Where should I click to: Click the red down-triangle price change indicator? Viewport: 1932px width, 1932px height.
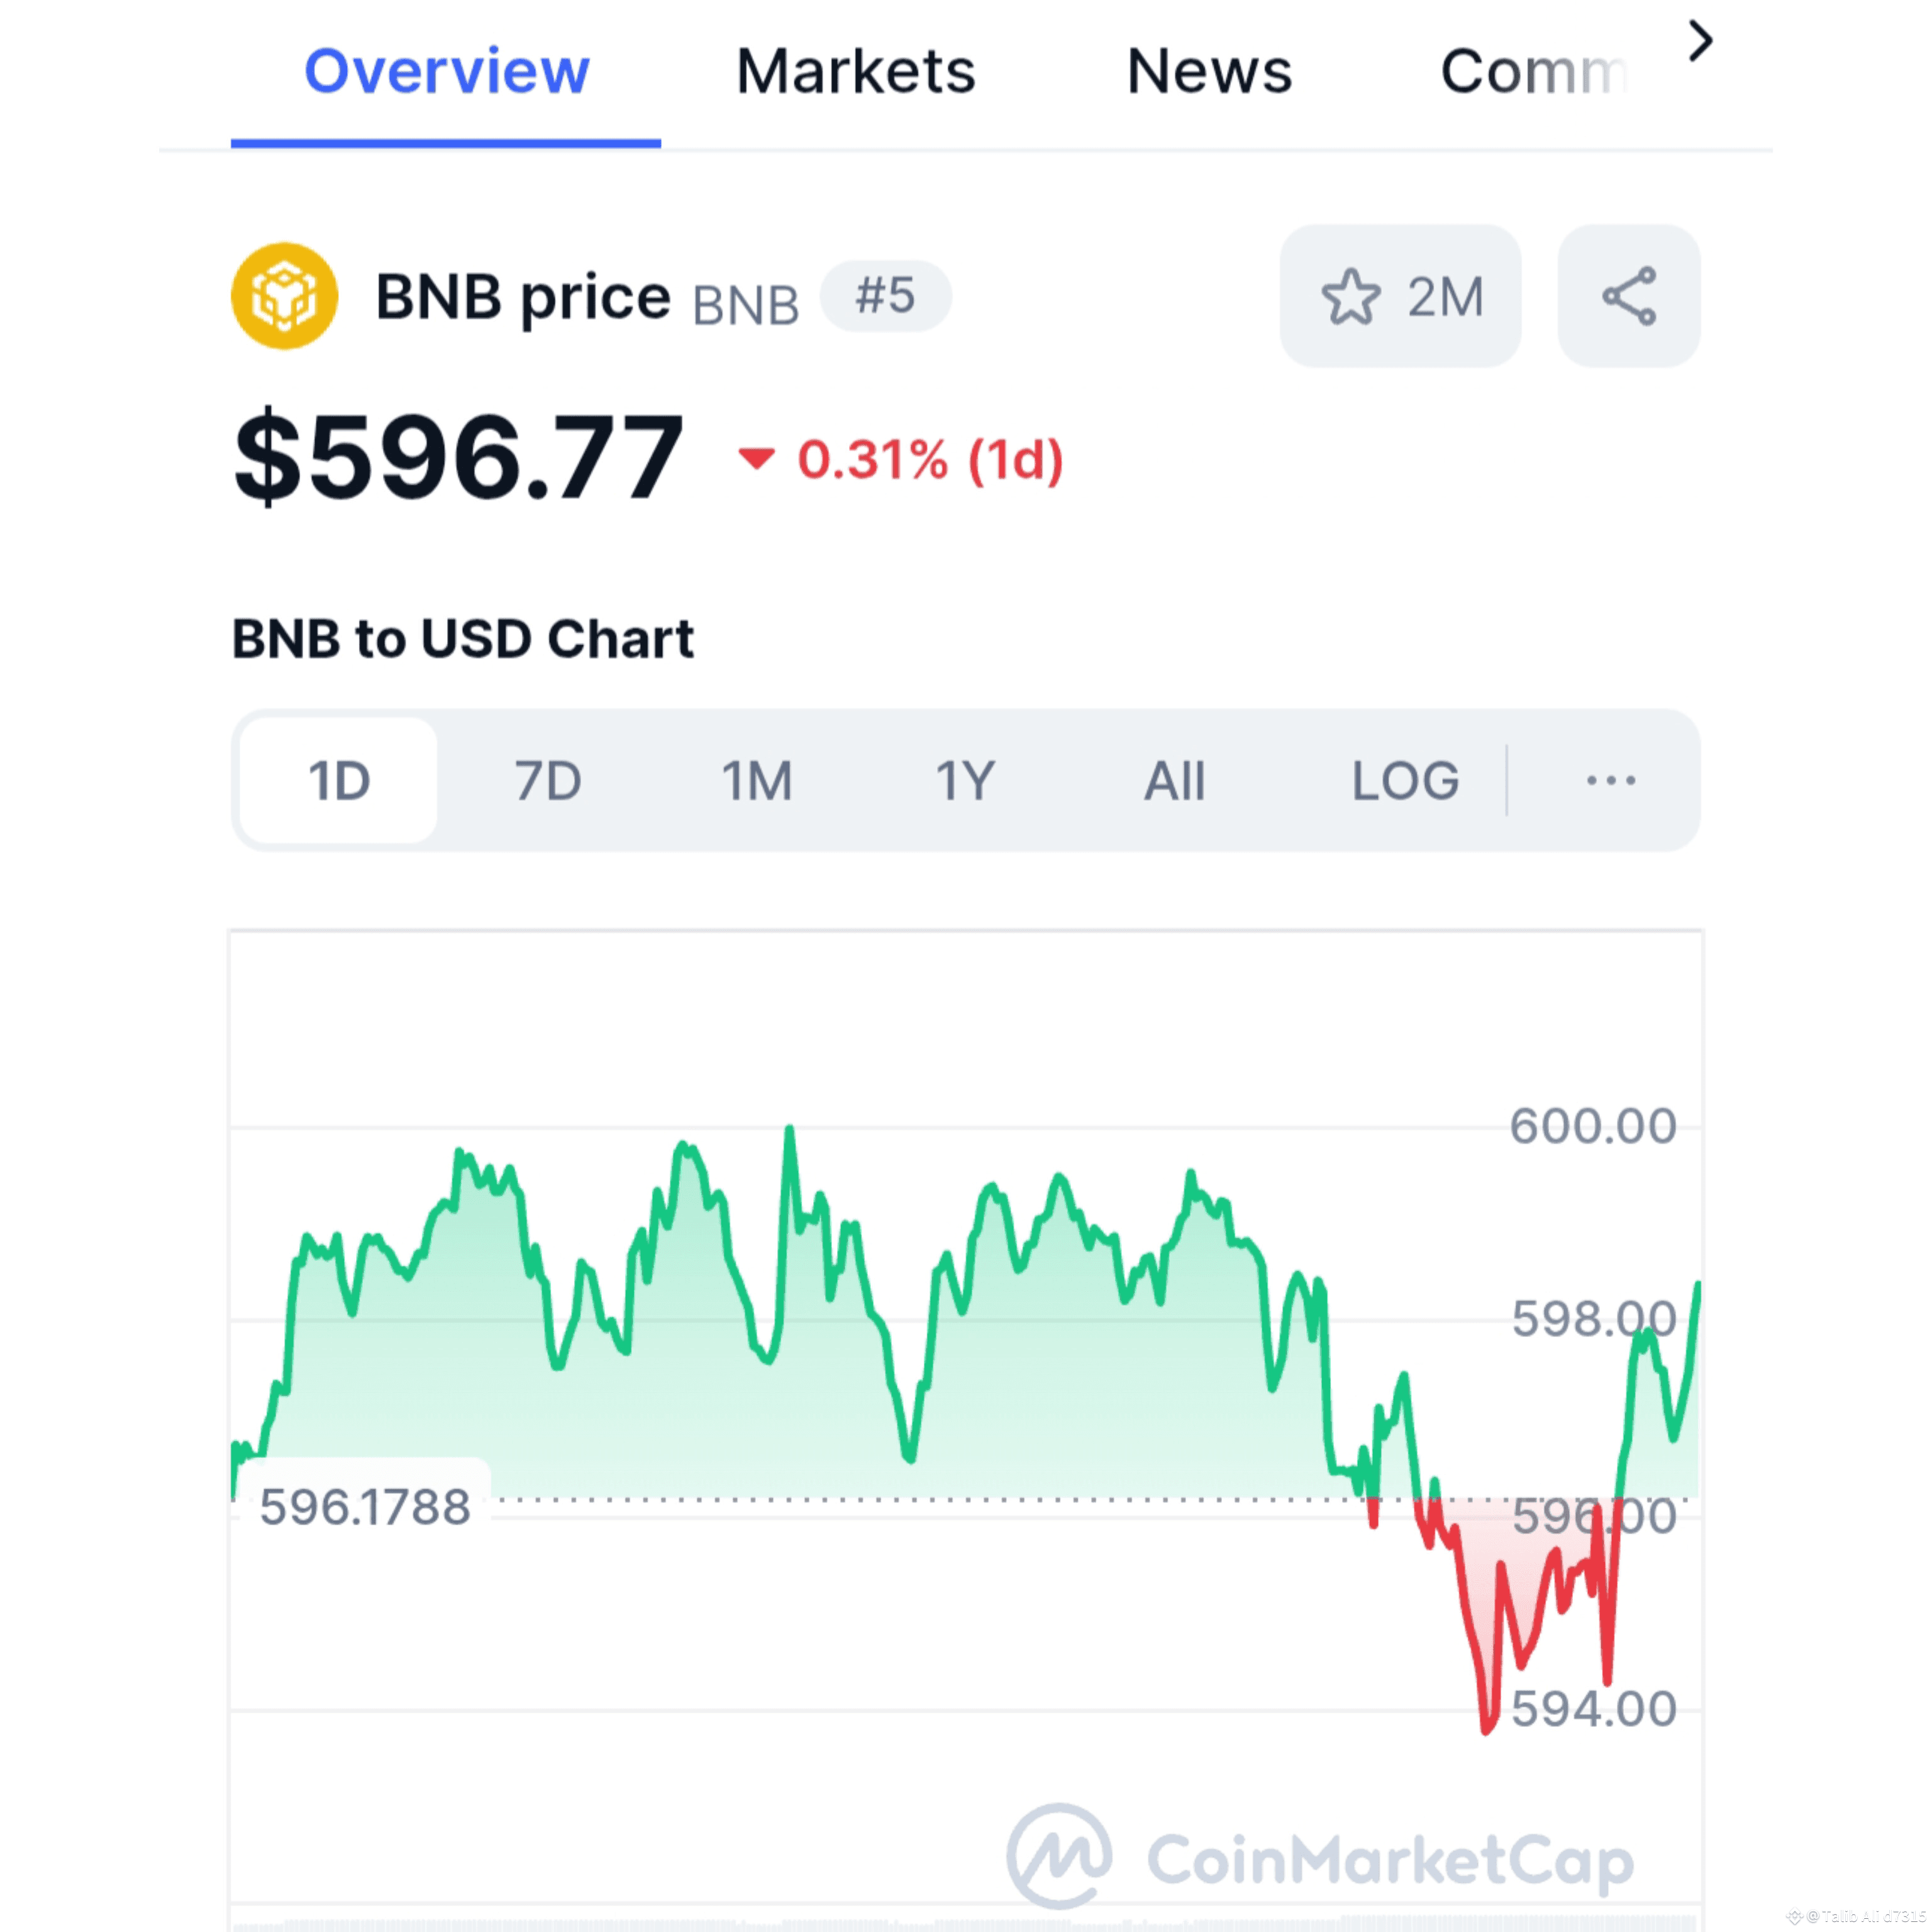756,459
